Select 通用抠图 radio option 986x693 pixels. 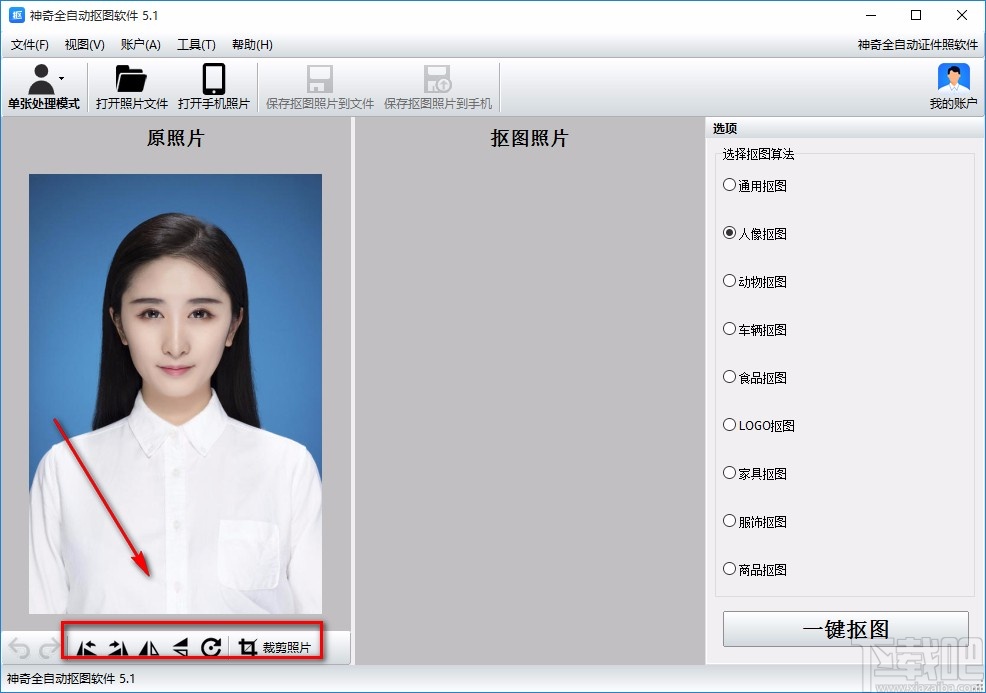tap(755, 186)
